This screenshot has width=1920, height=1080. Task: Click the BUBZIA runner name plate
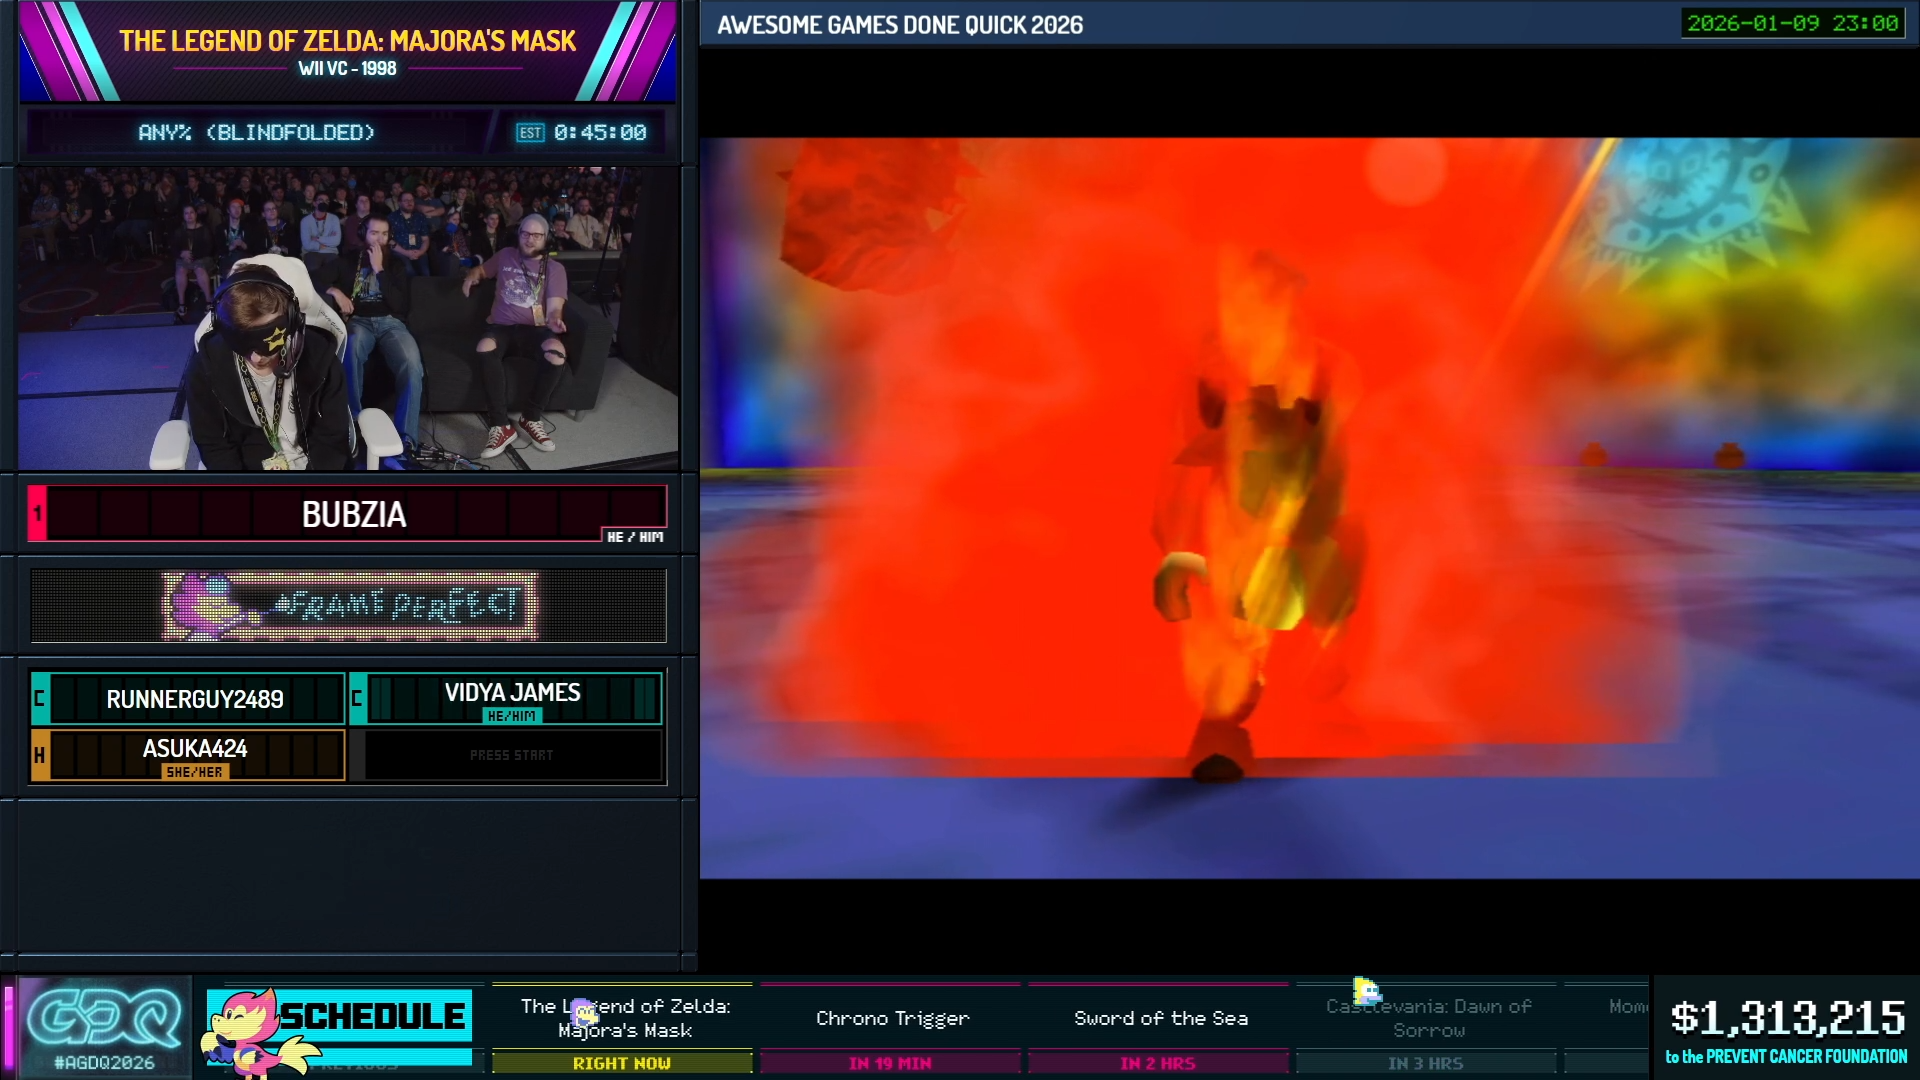354,514
